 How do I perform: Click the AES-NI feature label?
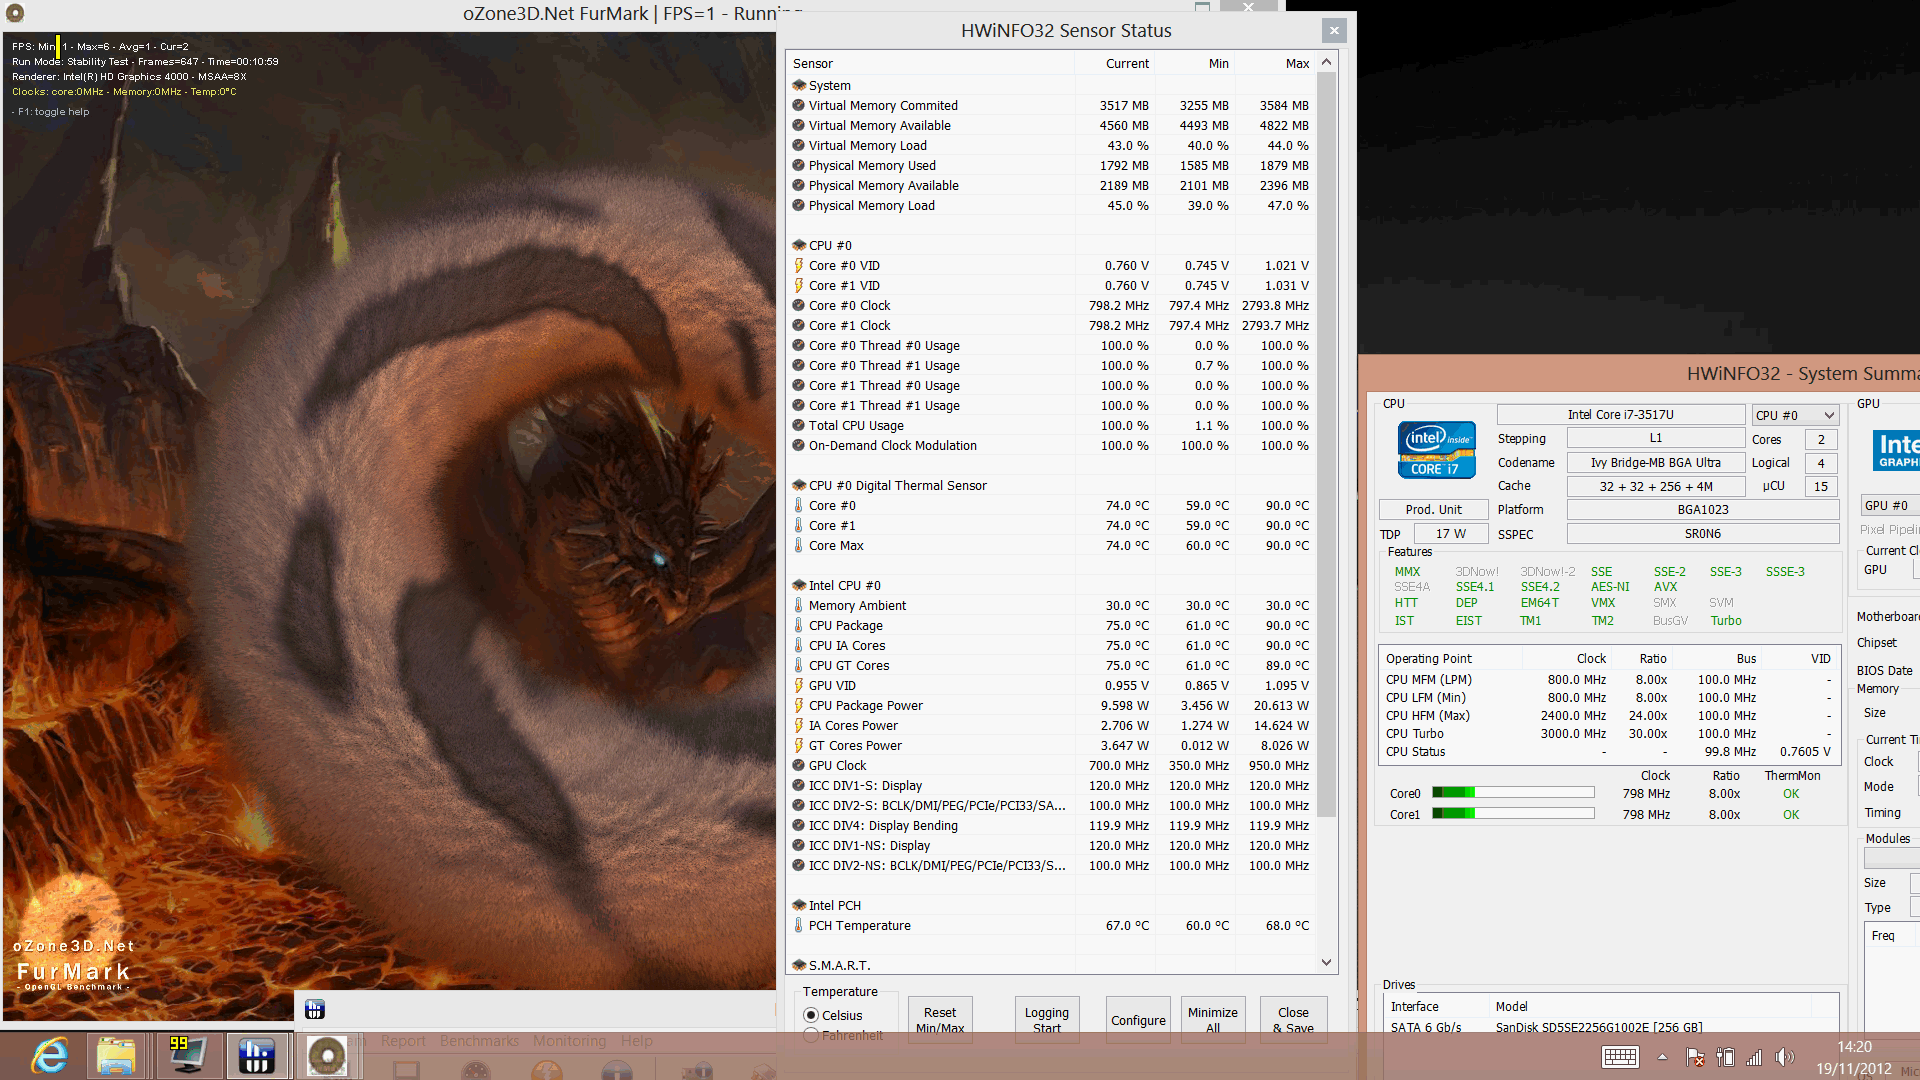click(x=1610, y=587)
